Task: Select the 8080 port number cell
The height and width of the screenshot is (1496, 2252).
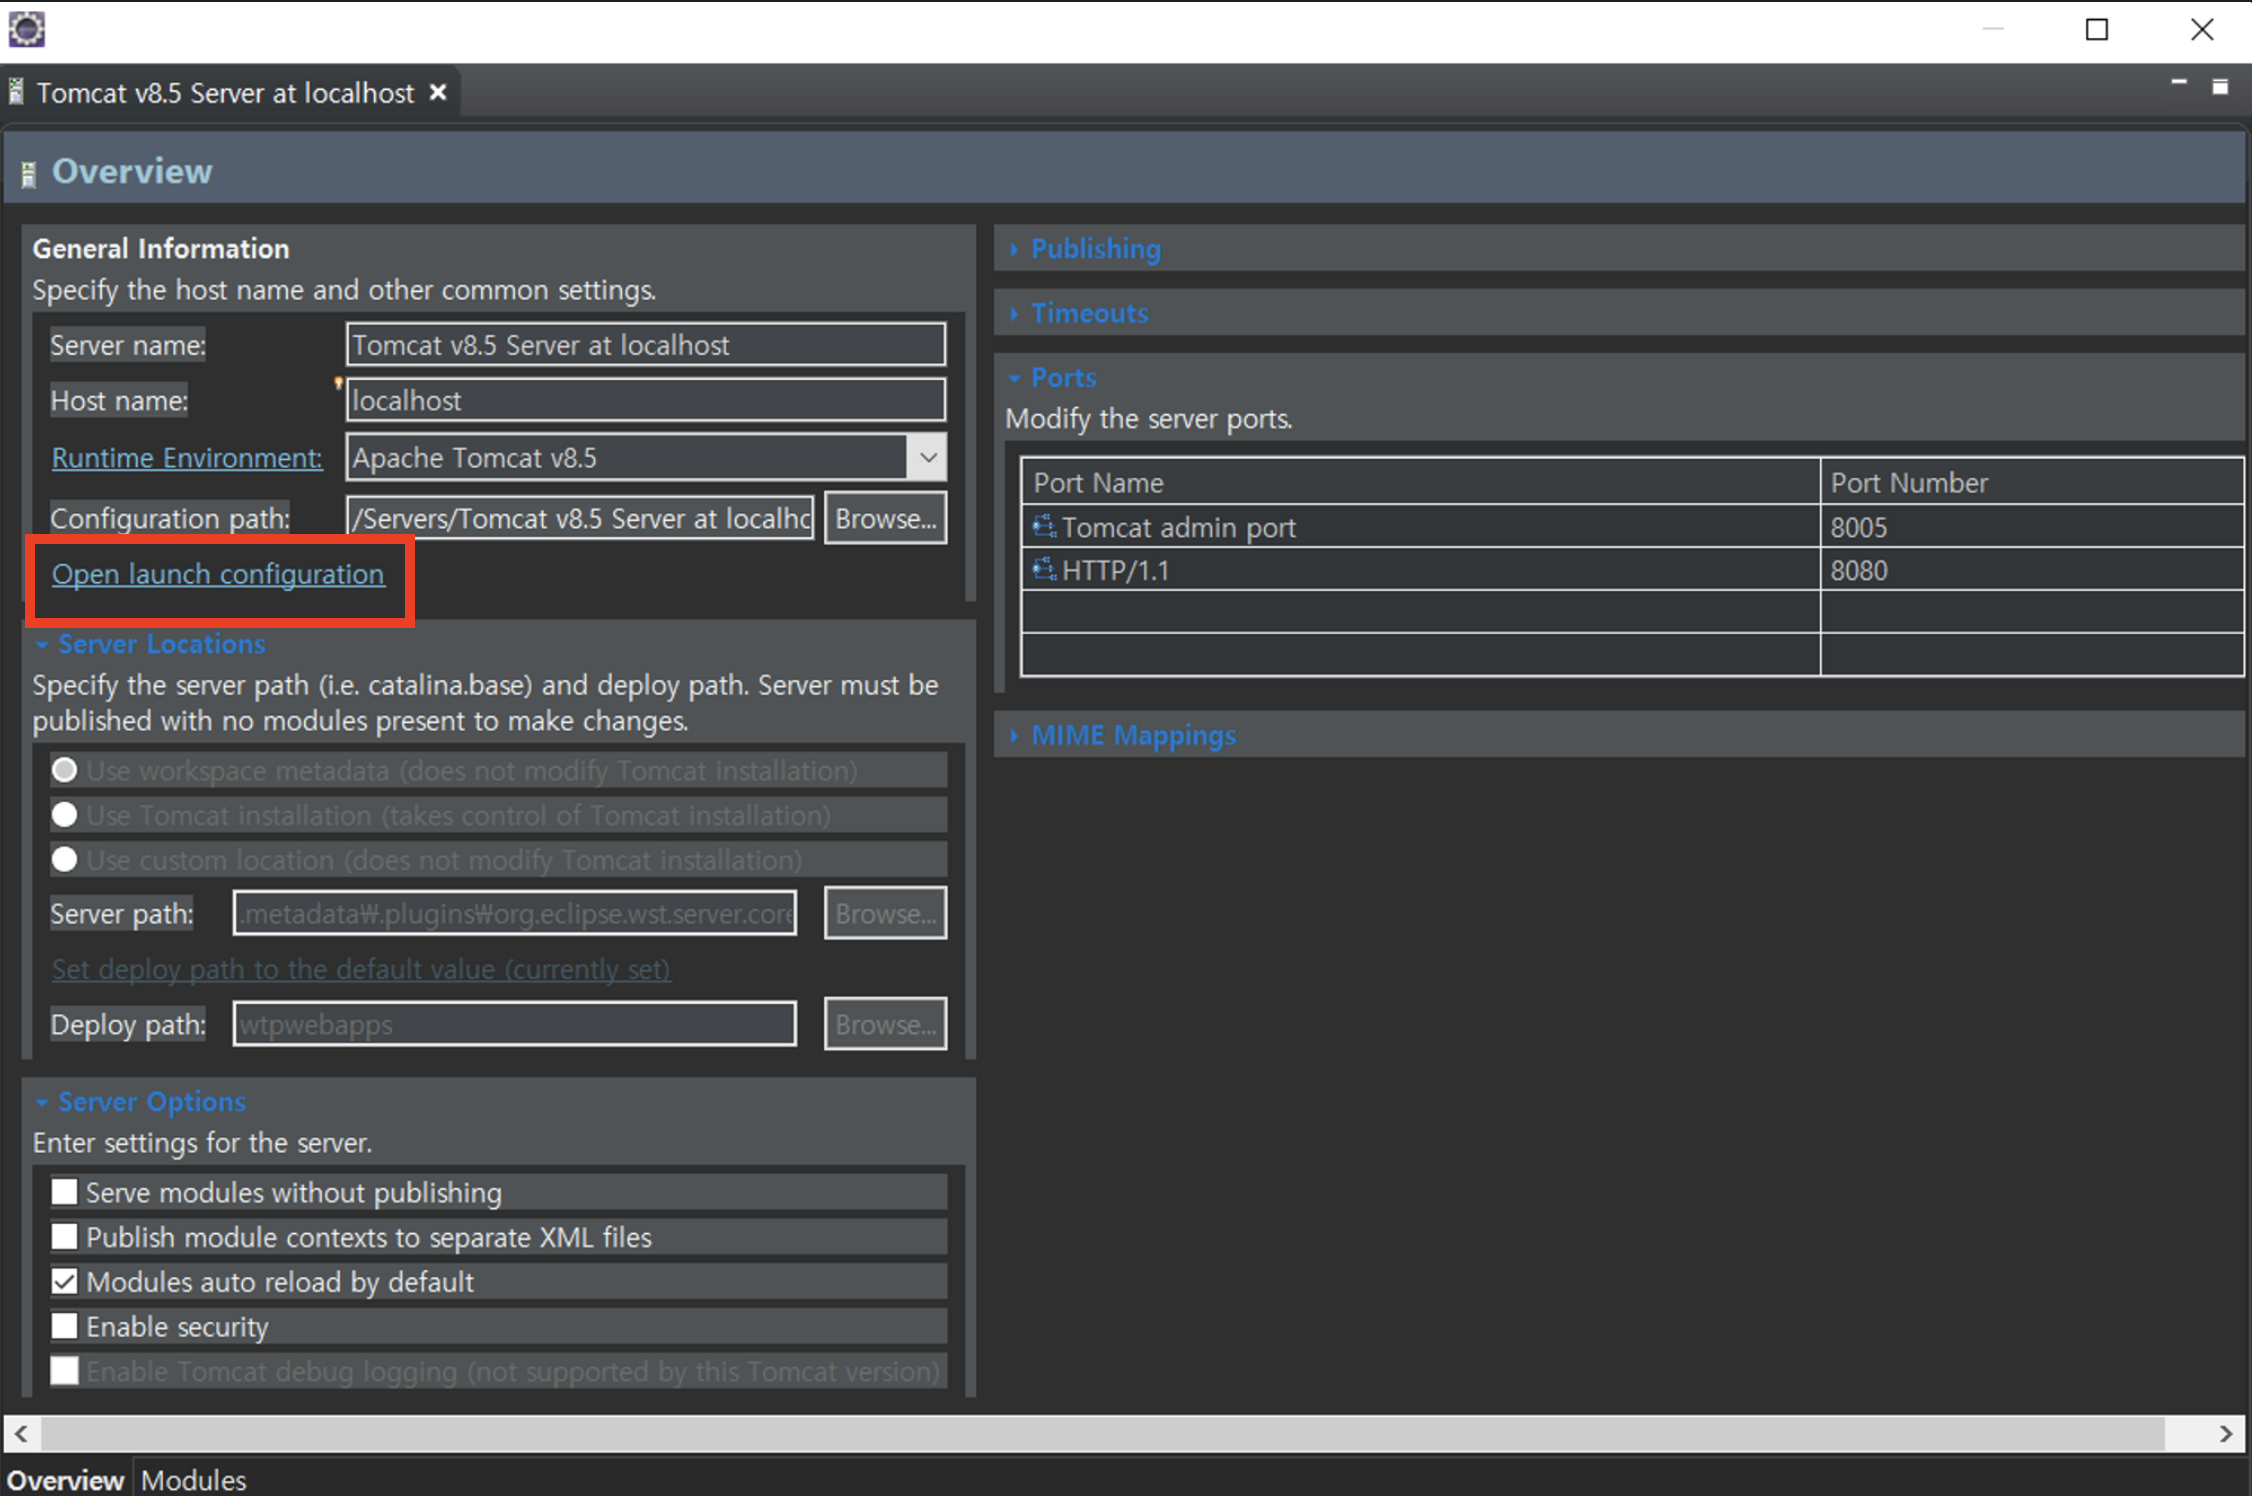Action: (2031, 569)
